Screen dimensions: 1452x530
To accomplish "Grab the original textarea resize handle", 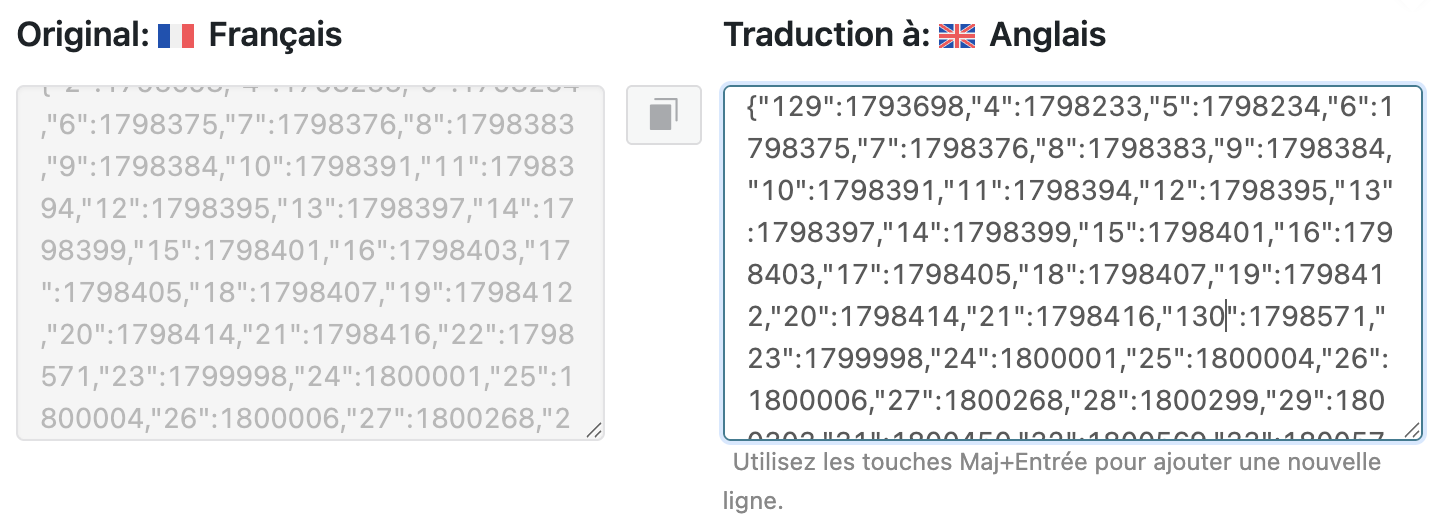I will tap(594, 430).
